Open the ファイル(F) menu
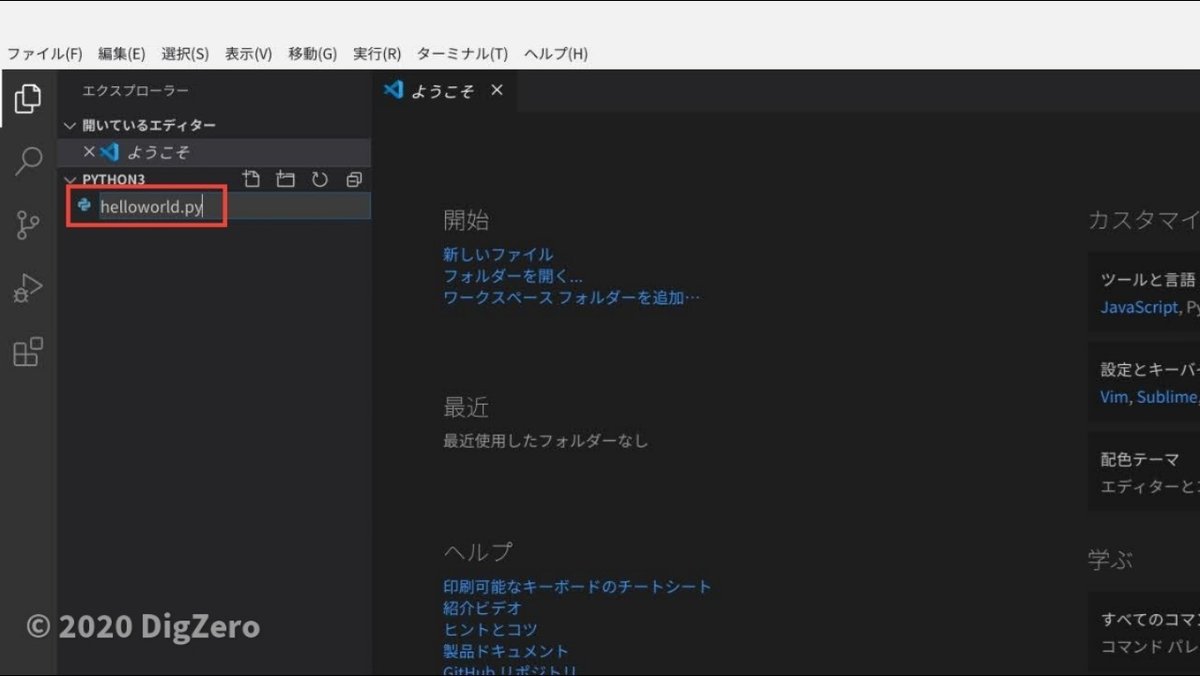 click(x=44, y=54)
